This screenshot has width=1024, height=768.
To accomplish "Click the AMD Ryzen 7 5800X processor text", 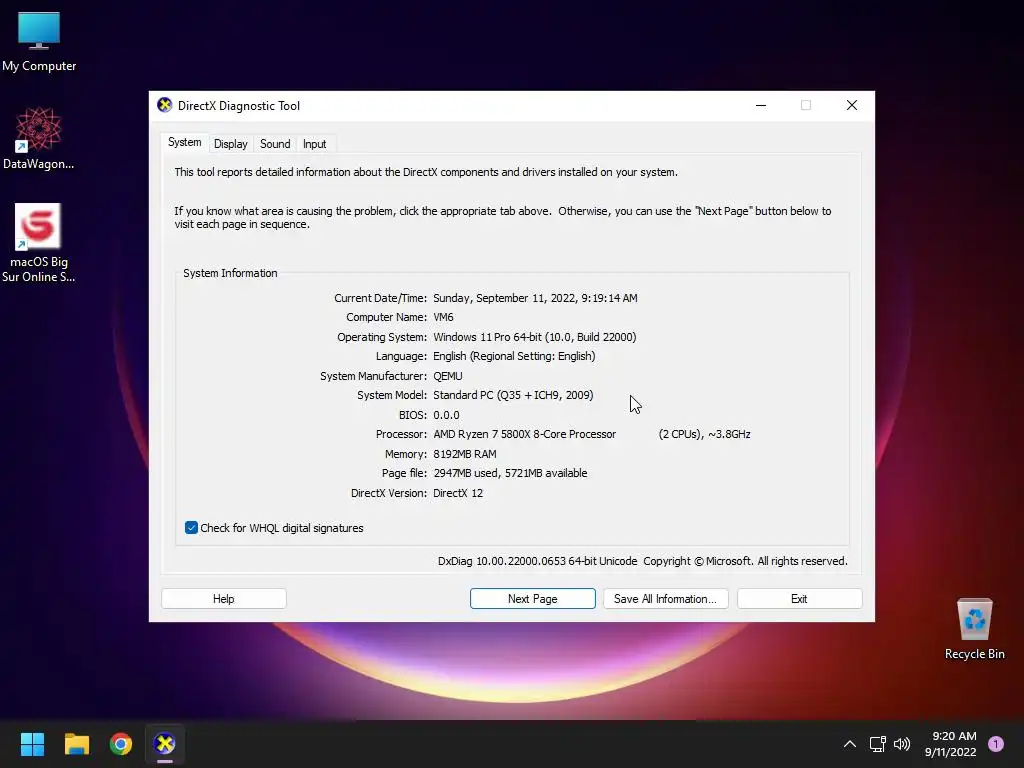I will 524,434.
